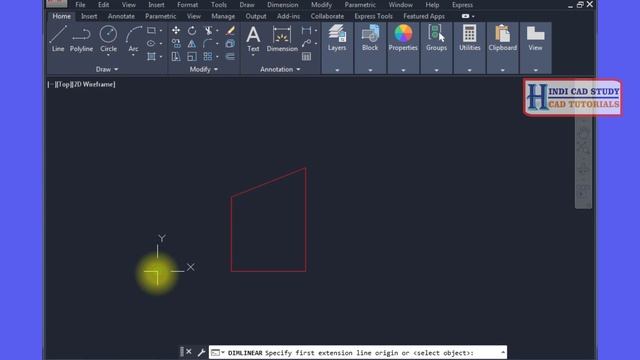Expand command line history arrow
640x360 pixels.
point(503,352)
